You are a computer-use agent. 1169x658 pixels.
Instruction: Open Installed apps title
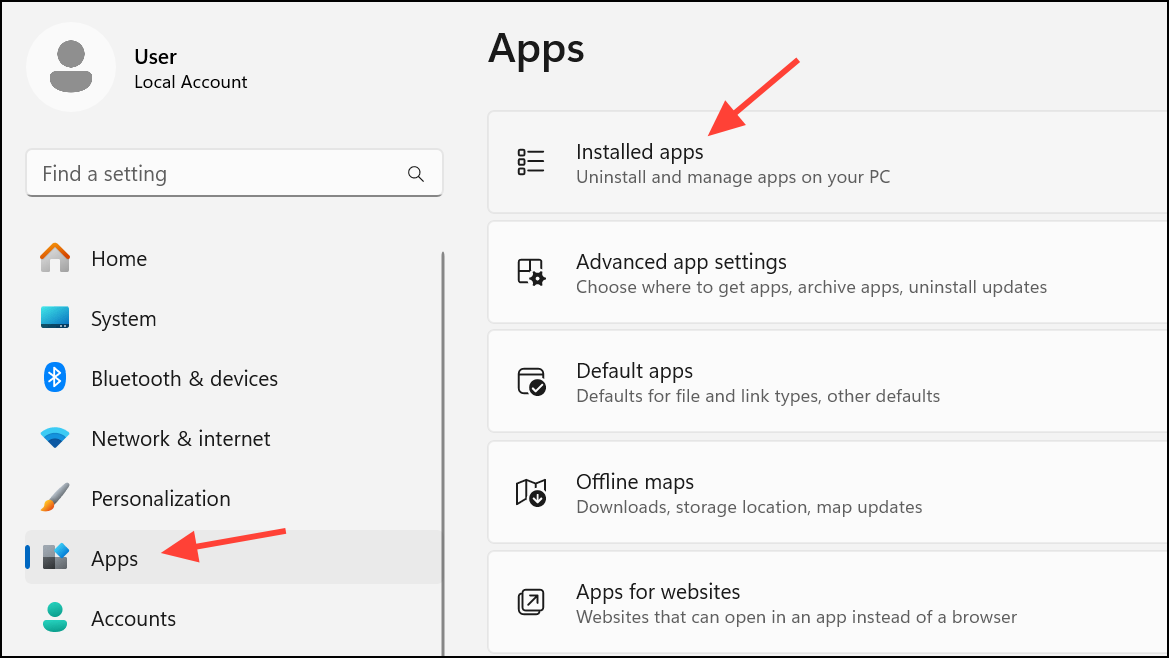click(640, 152)
